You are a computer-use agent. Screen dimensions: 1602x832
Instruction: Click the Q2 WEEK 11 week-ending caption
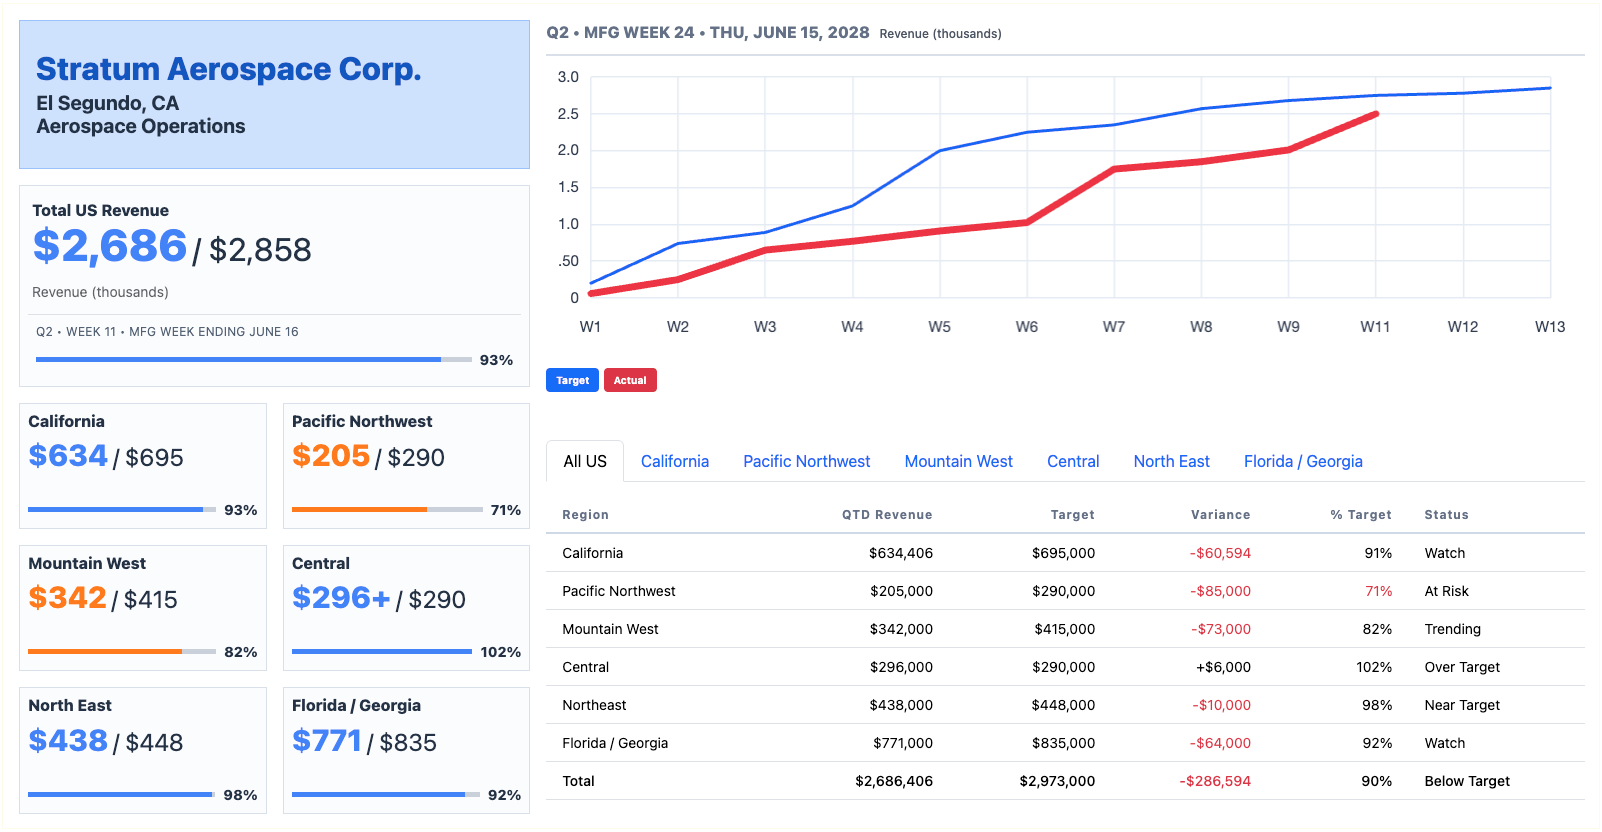(167, 332)
